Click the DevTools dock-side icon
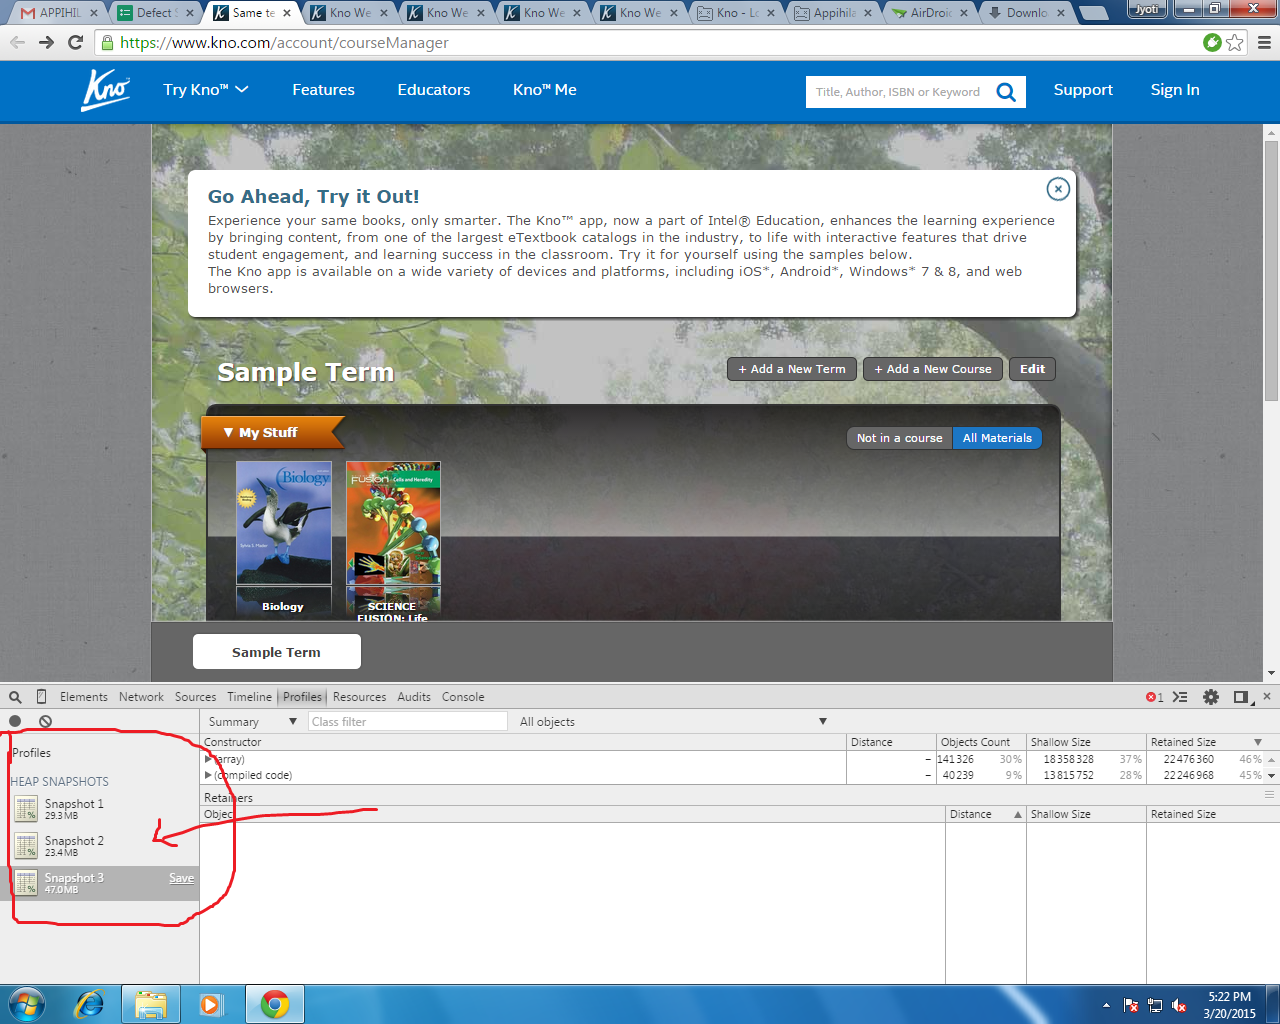Image resolution: width=1280 pixels, height=1024 pixels. tap(1241, 697)
